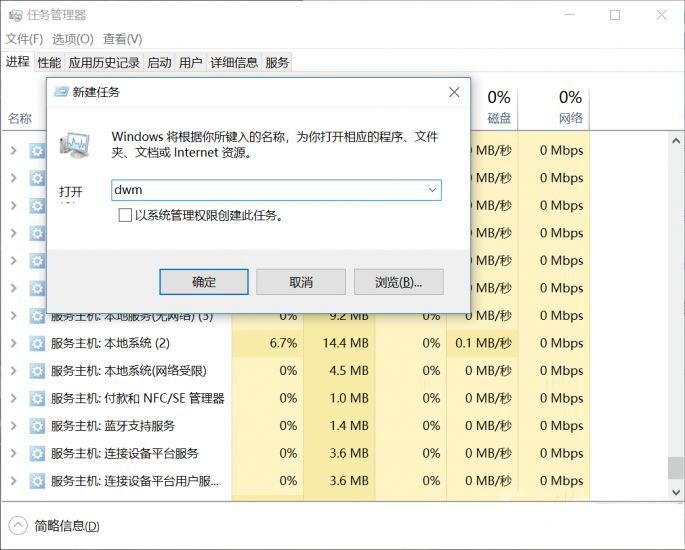Click gear icon for 本地服务(无网络) row

(x=37, y=316)
